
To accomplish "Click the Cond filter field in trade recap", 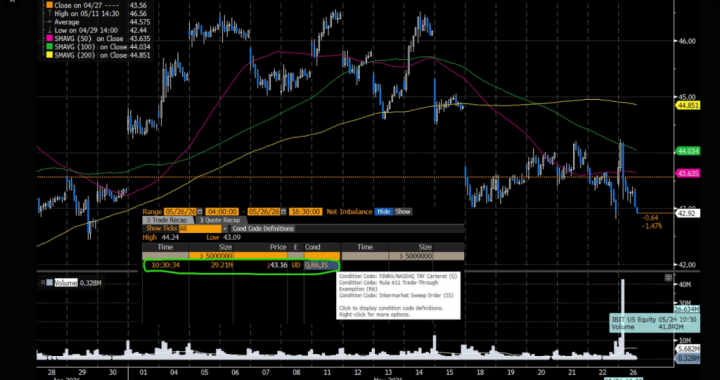I will (321, 256).
